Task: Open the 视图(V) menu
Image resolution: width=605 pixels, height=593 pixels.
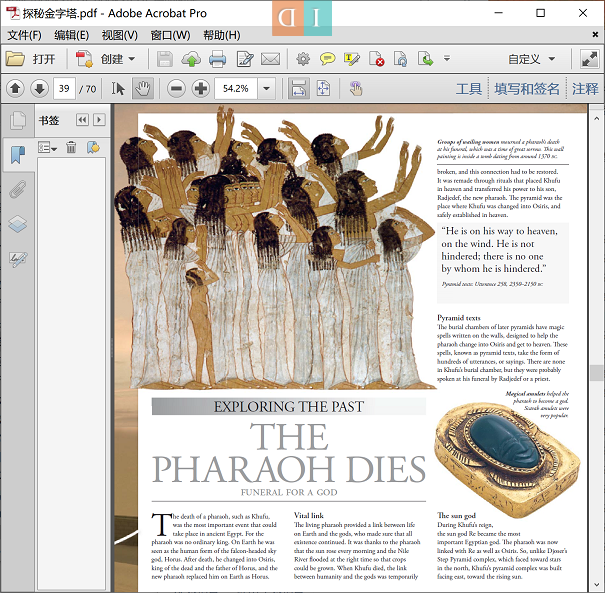Action: pos(120,35)
